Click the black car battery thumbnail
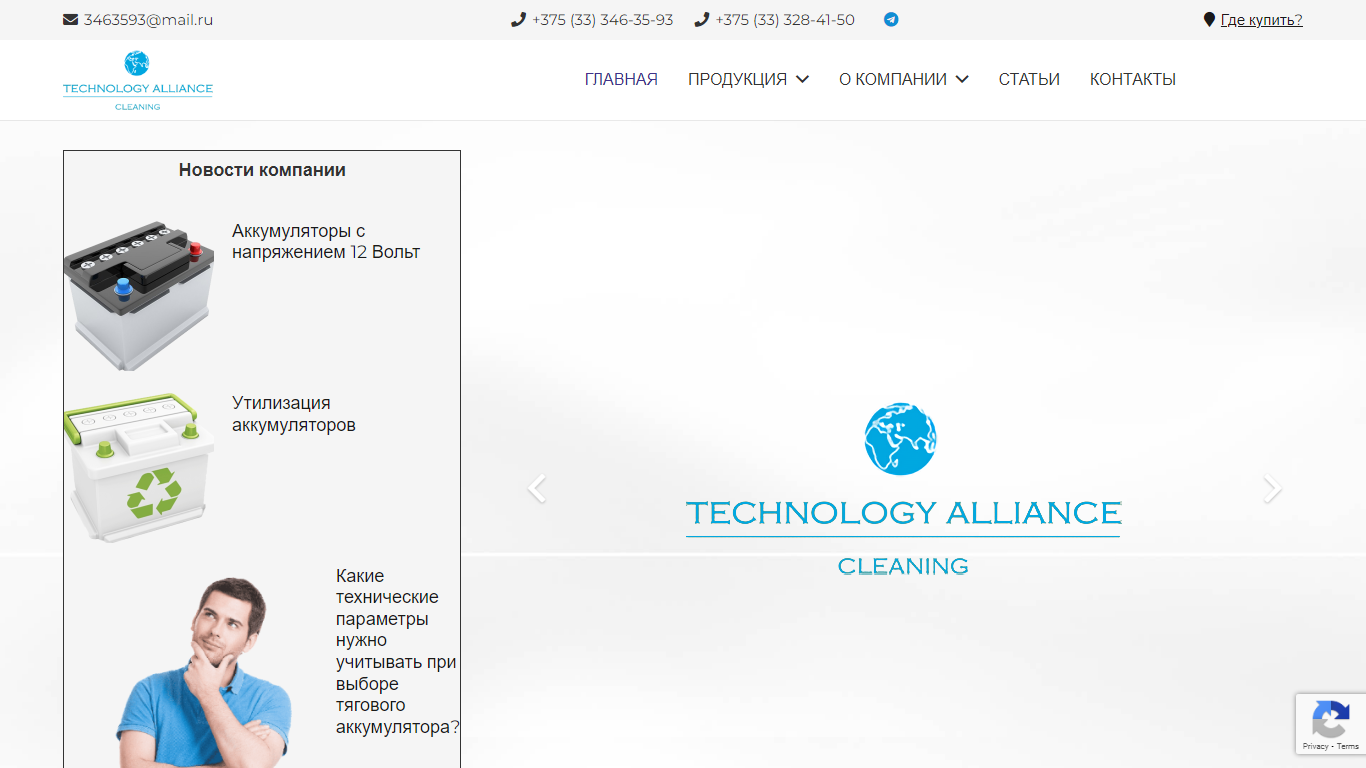This screenshot has height=768, width=1366. coord(139,296)
